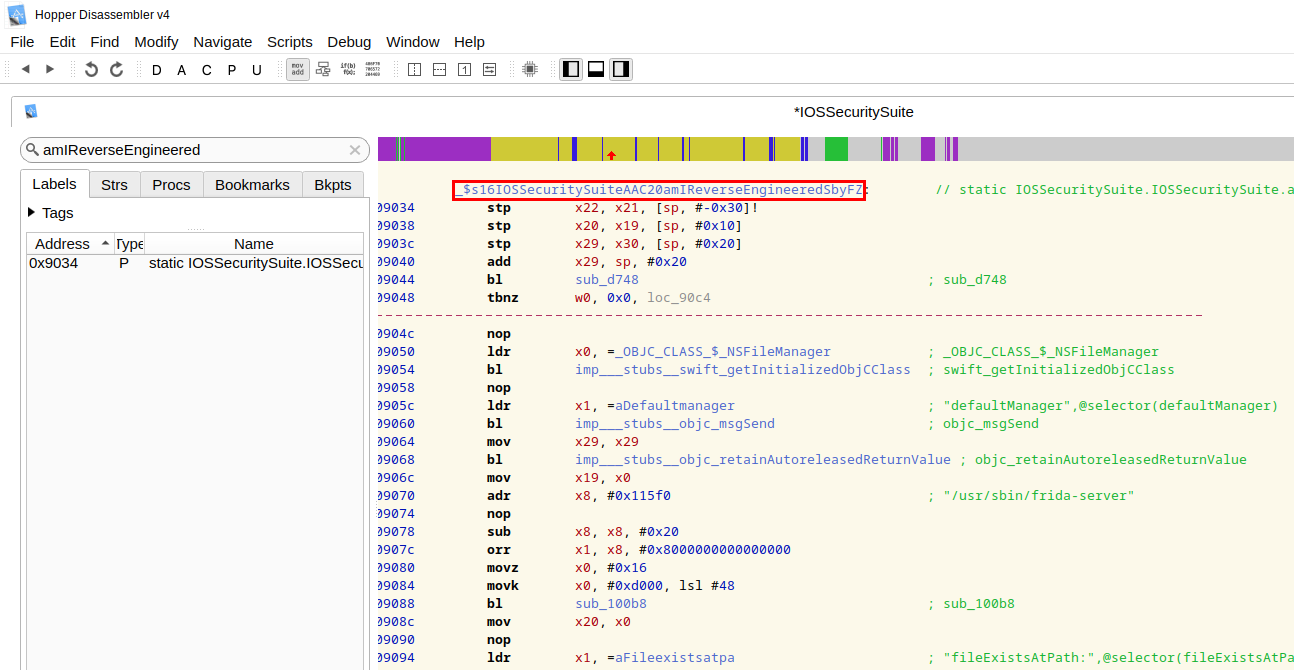The height and width of the screenshot is (670, 1294).
Task: Click the horizontal dashed-line box icon
Action: point(439,69)
